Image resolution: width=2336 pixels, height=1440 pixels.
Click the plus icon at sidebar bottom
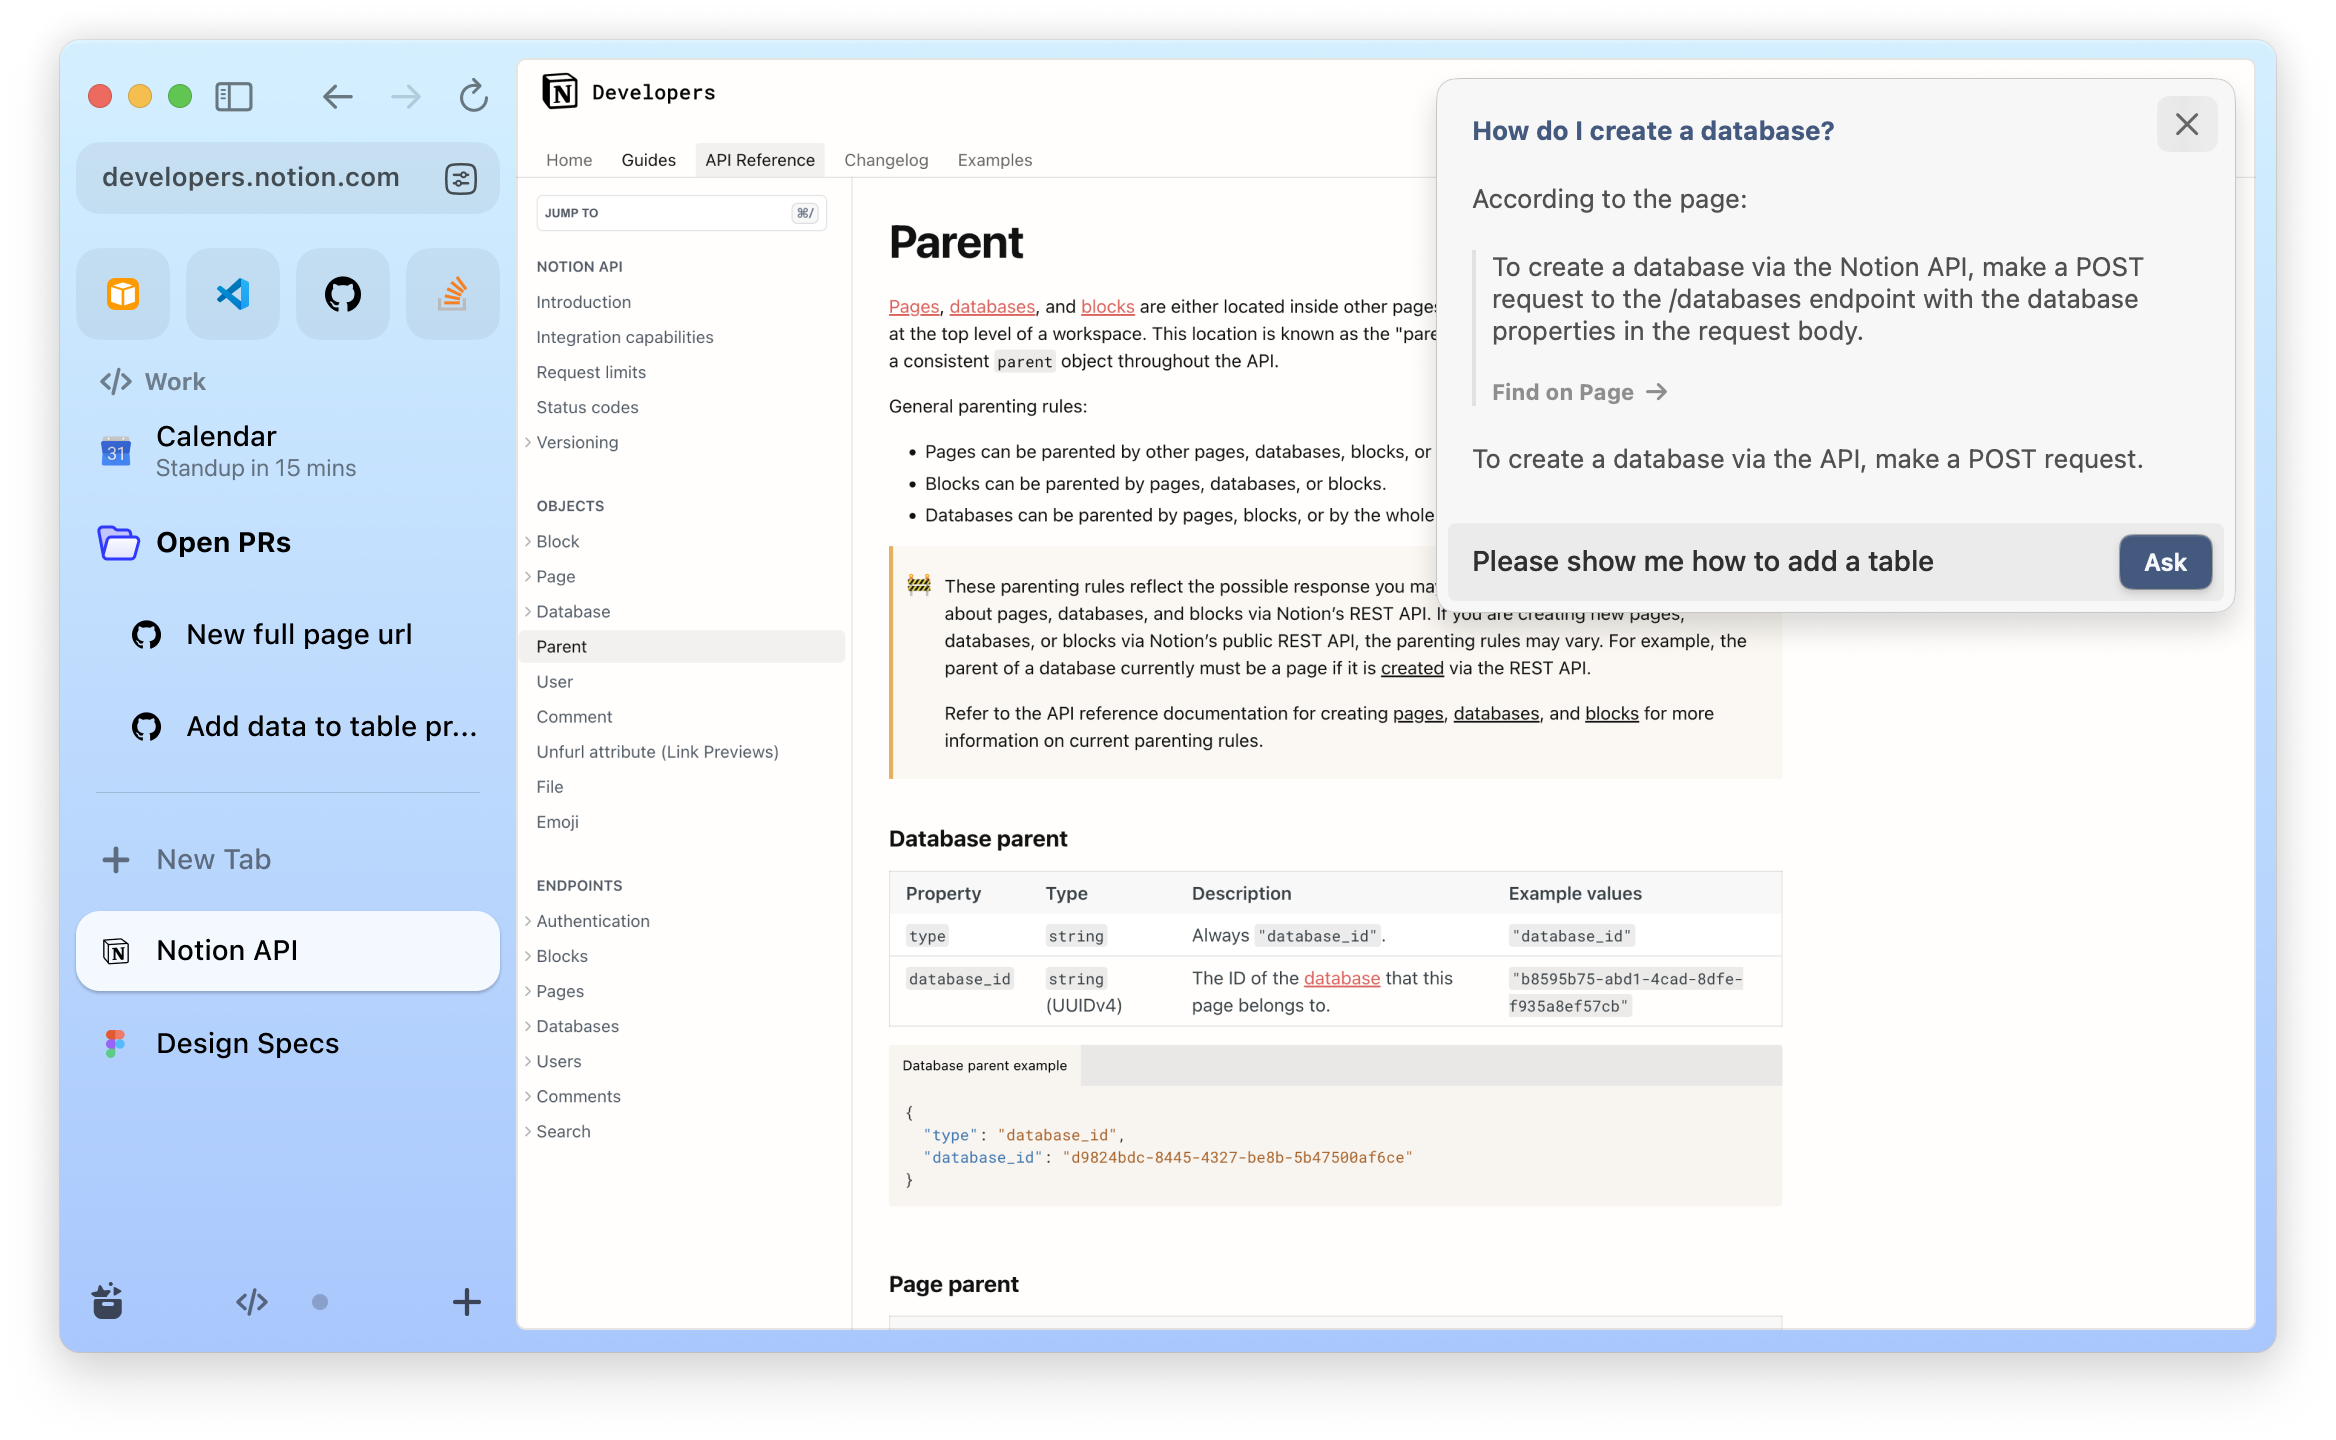(x=466, y=1301)
